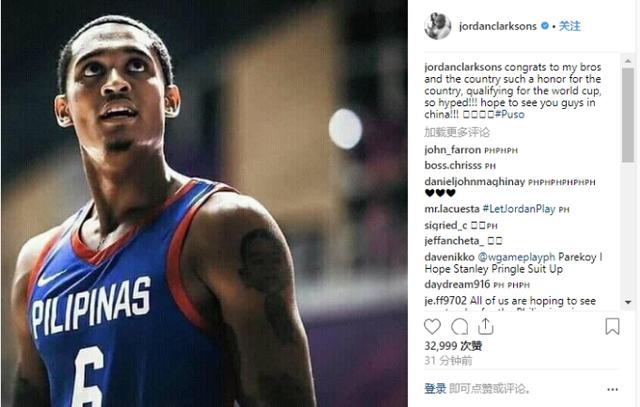Click the 登录 login link
This screenshot has width=640, height=407.
(435, 388)
